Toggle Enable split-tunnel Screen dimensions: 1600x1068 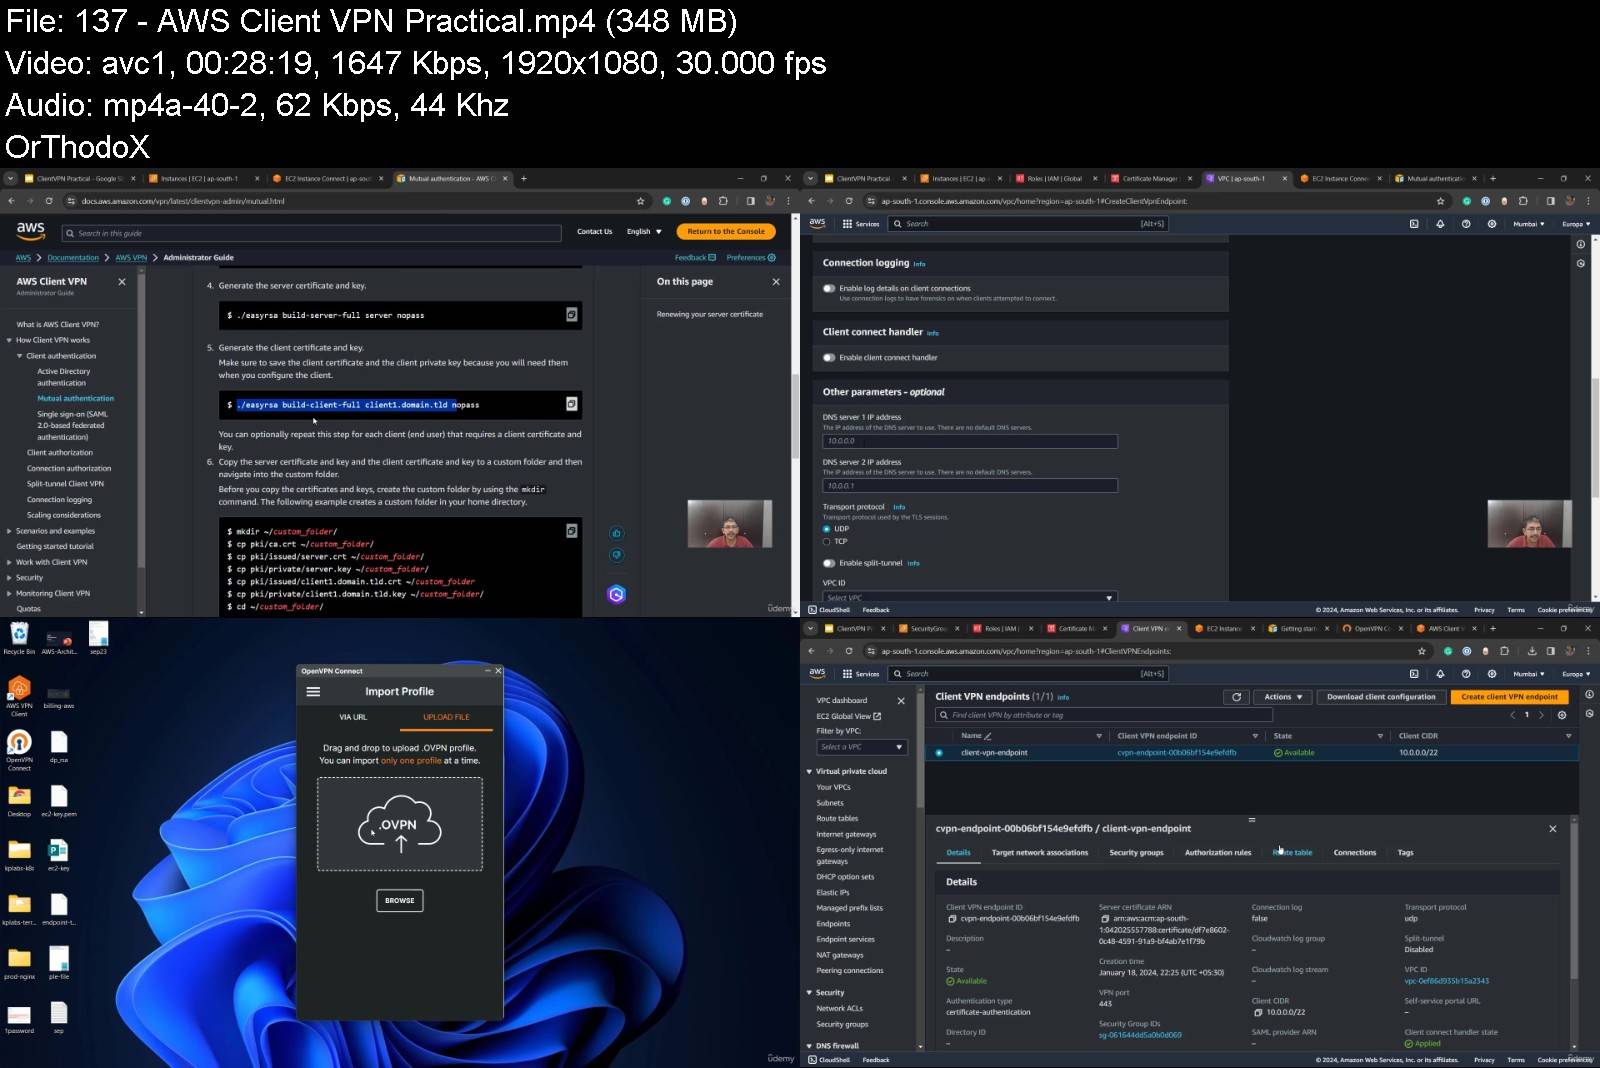click(x=829, y=563)
